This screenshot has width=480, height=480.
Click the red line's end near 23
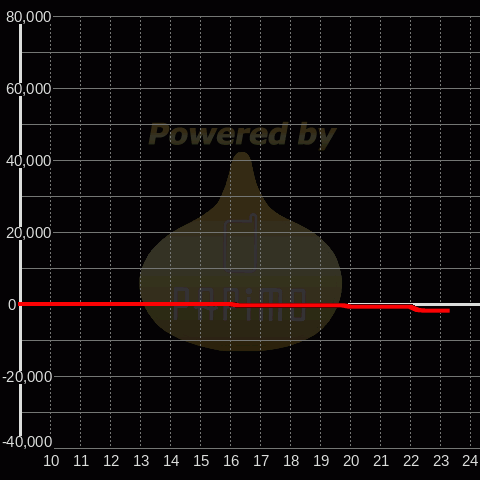448,311
